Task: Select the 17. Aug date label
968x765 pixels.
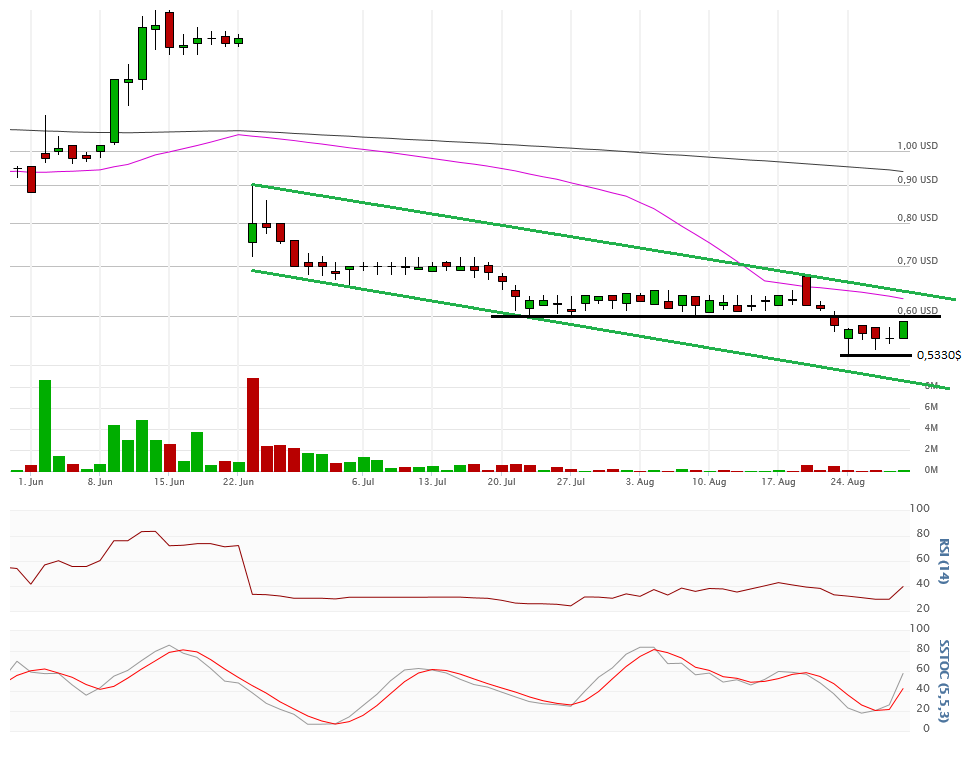Action: (x=778, y=482)
